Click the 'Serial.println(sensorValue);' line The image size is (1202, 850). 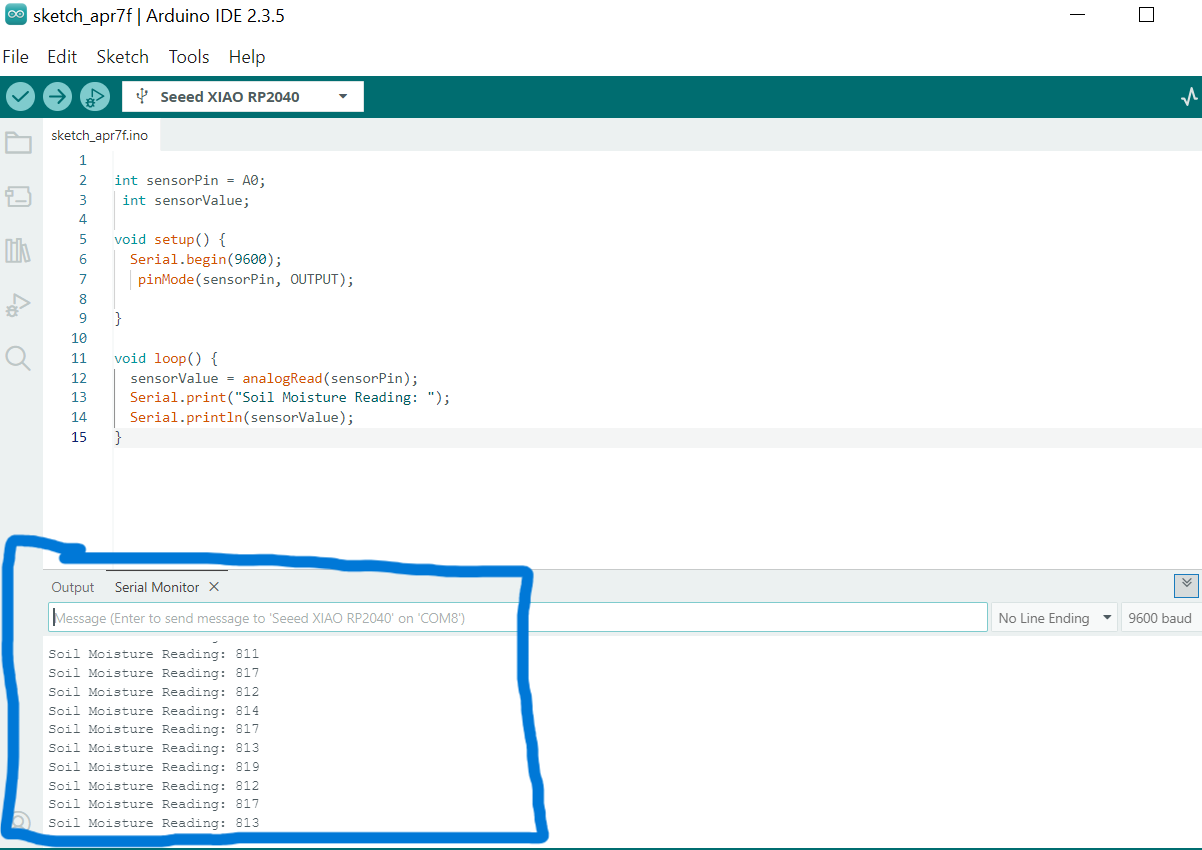pos(242,417)
